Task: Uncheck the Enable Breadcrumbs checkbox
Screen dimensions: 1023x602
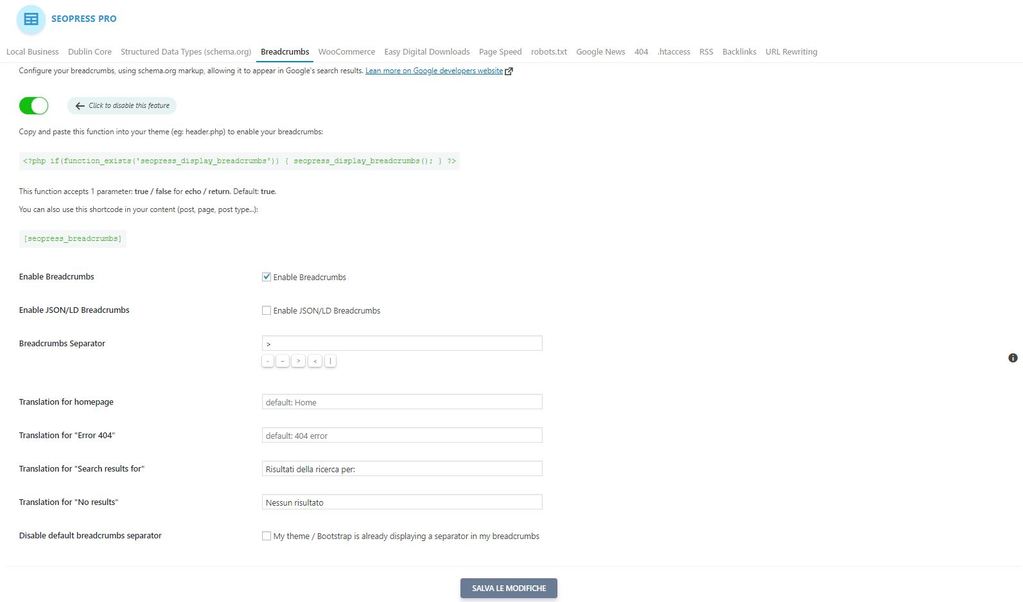Action: coord(266,277)
